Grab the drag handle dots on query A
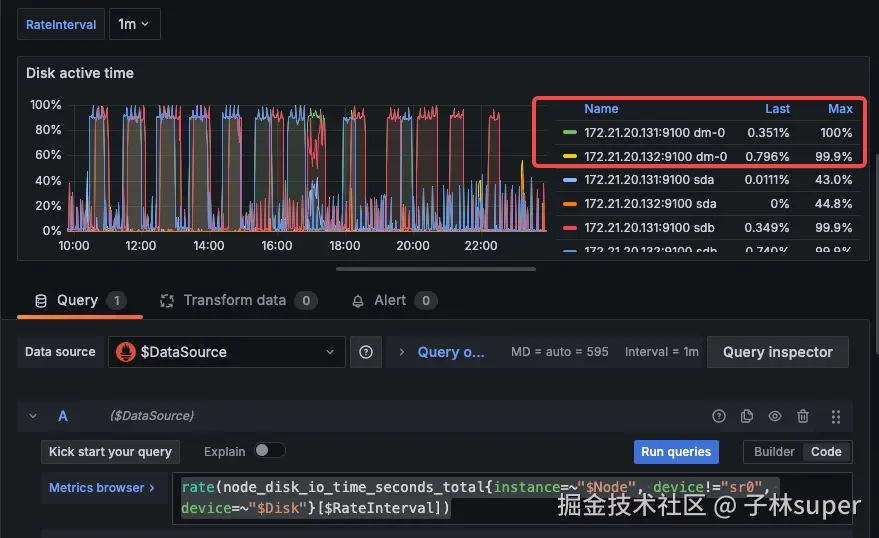The image size is (879, 538). (836, 416)
